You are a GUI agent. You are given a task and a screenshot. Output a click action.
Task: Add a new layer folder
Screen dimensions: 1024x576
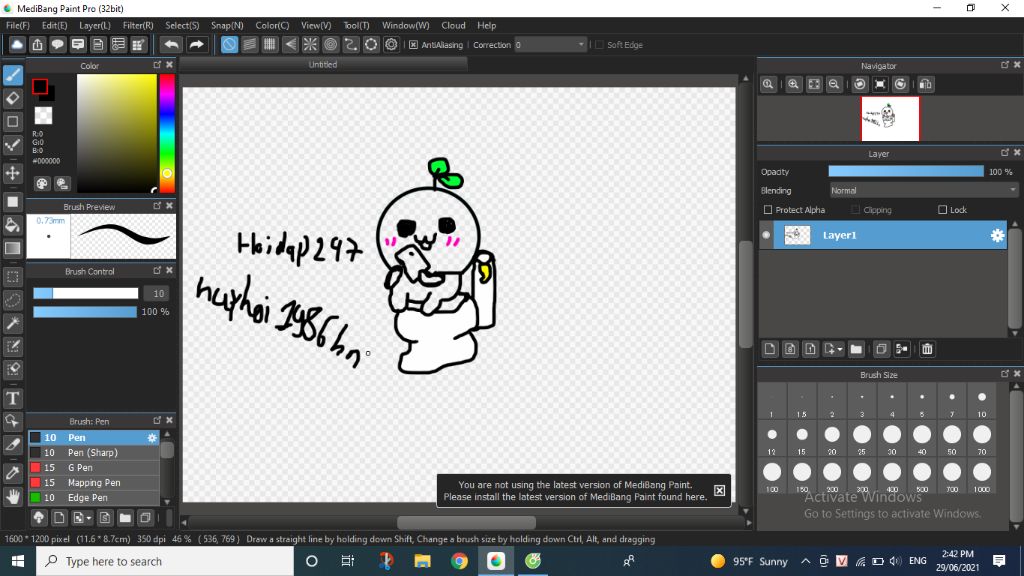[x=856, y=349]
